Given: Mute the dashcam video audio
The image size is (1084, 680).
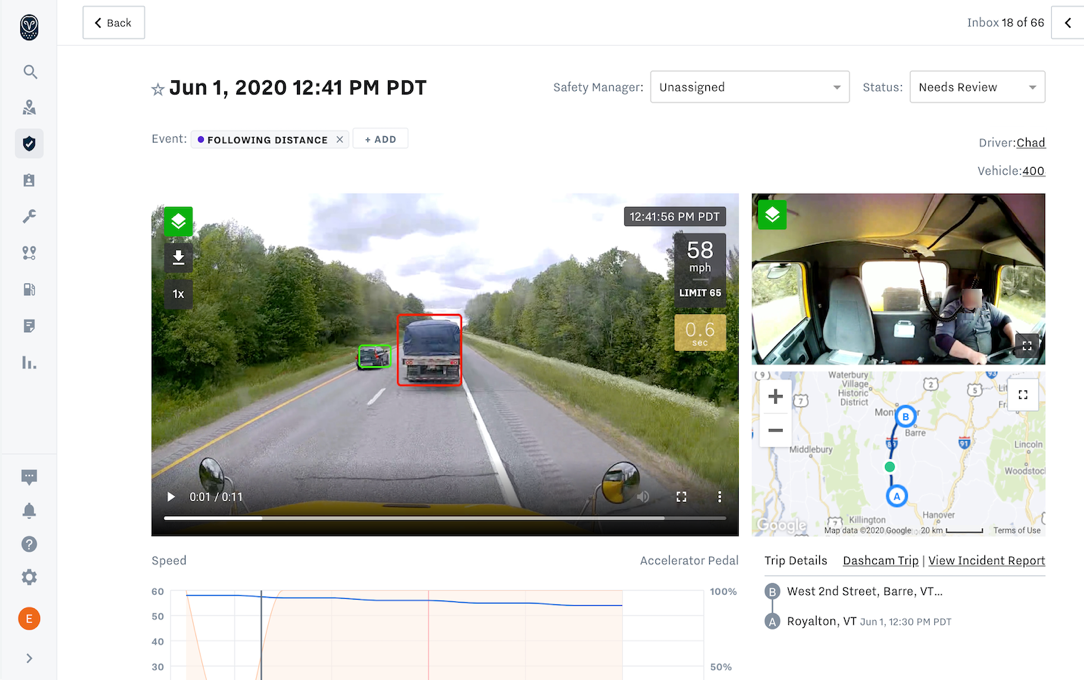Looking at the screenshot, I should pyautogui.click(x=641, y=495).
